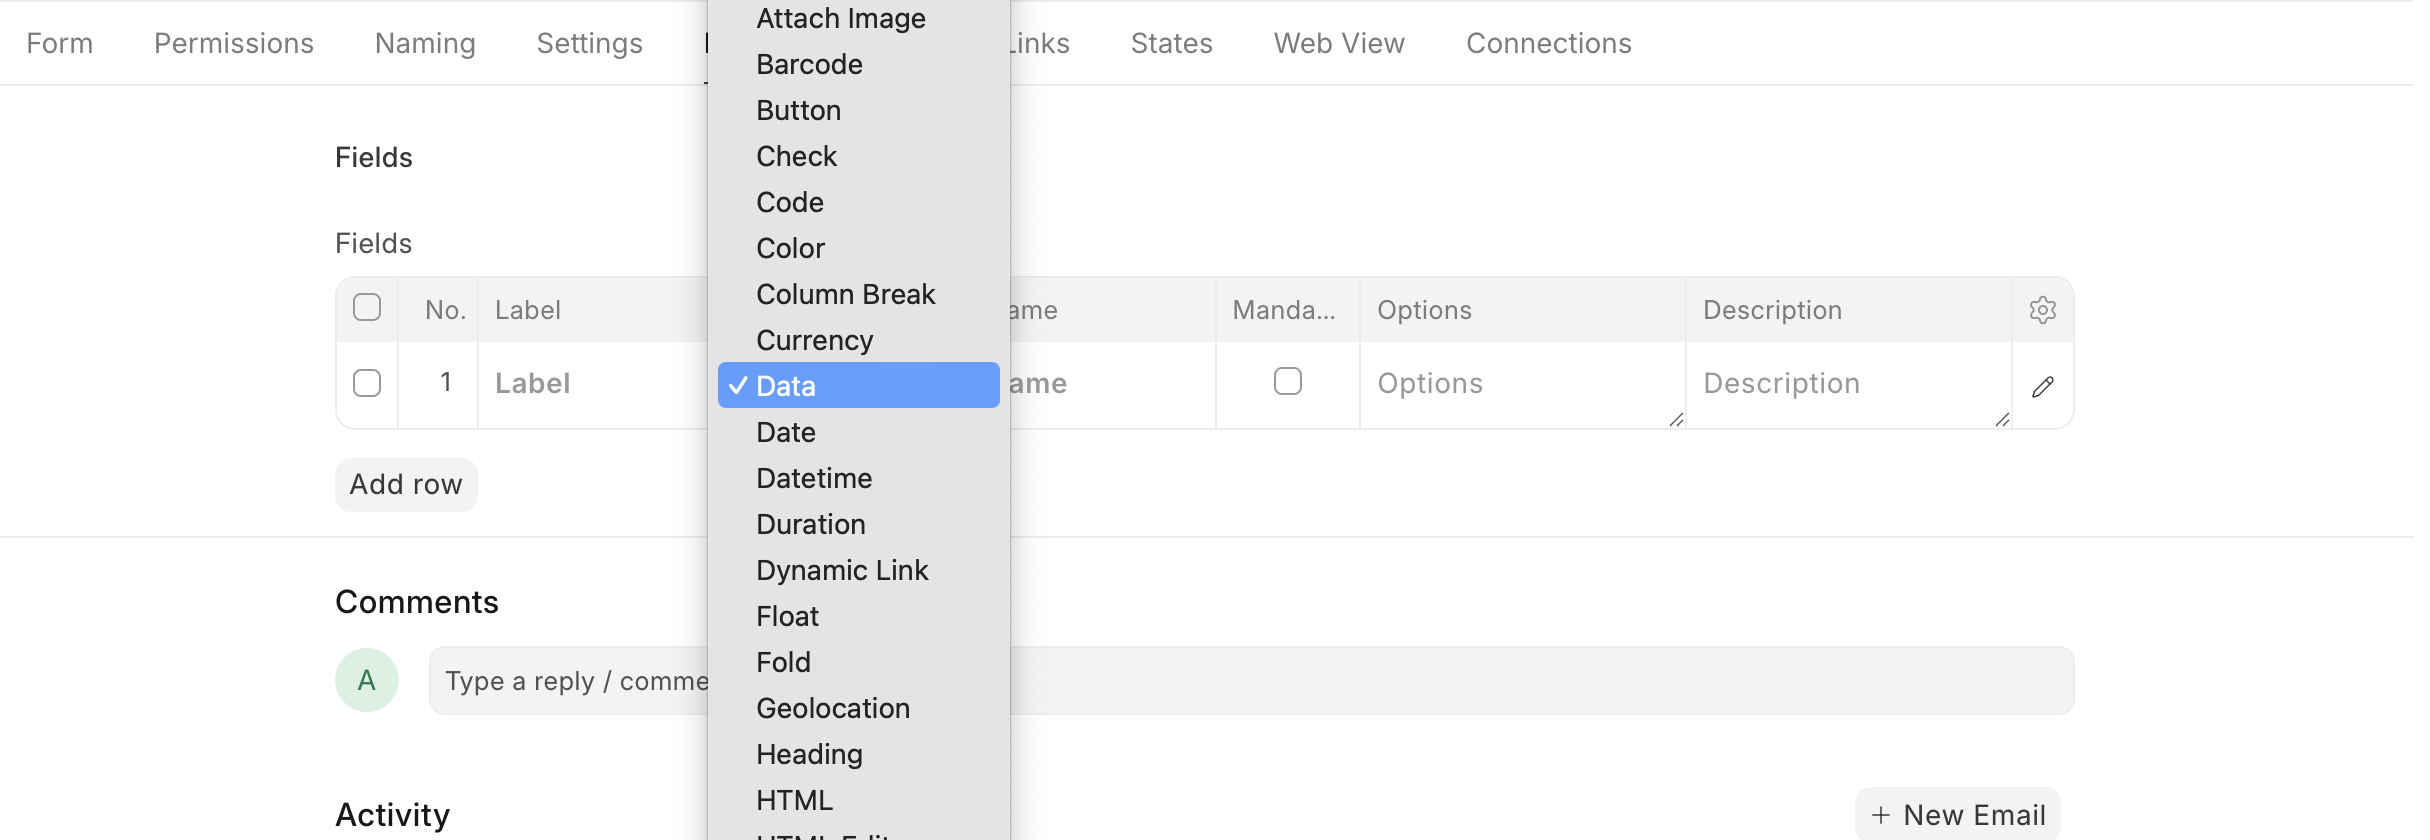Check the row 1 selection checkbox

coord(367,384)
